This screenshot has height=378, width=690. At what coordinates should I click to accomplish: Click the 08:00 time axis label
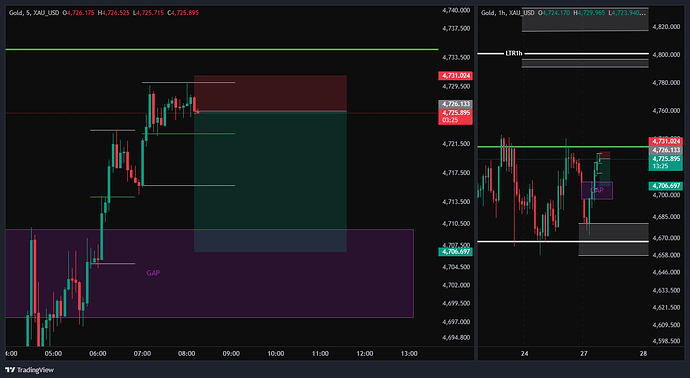(187, 353)
